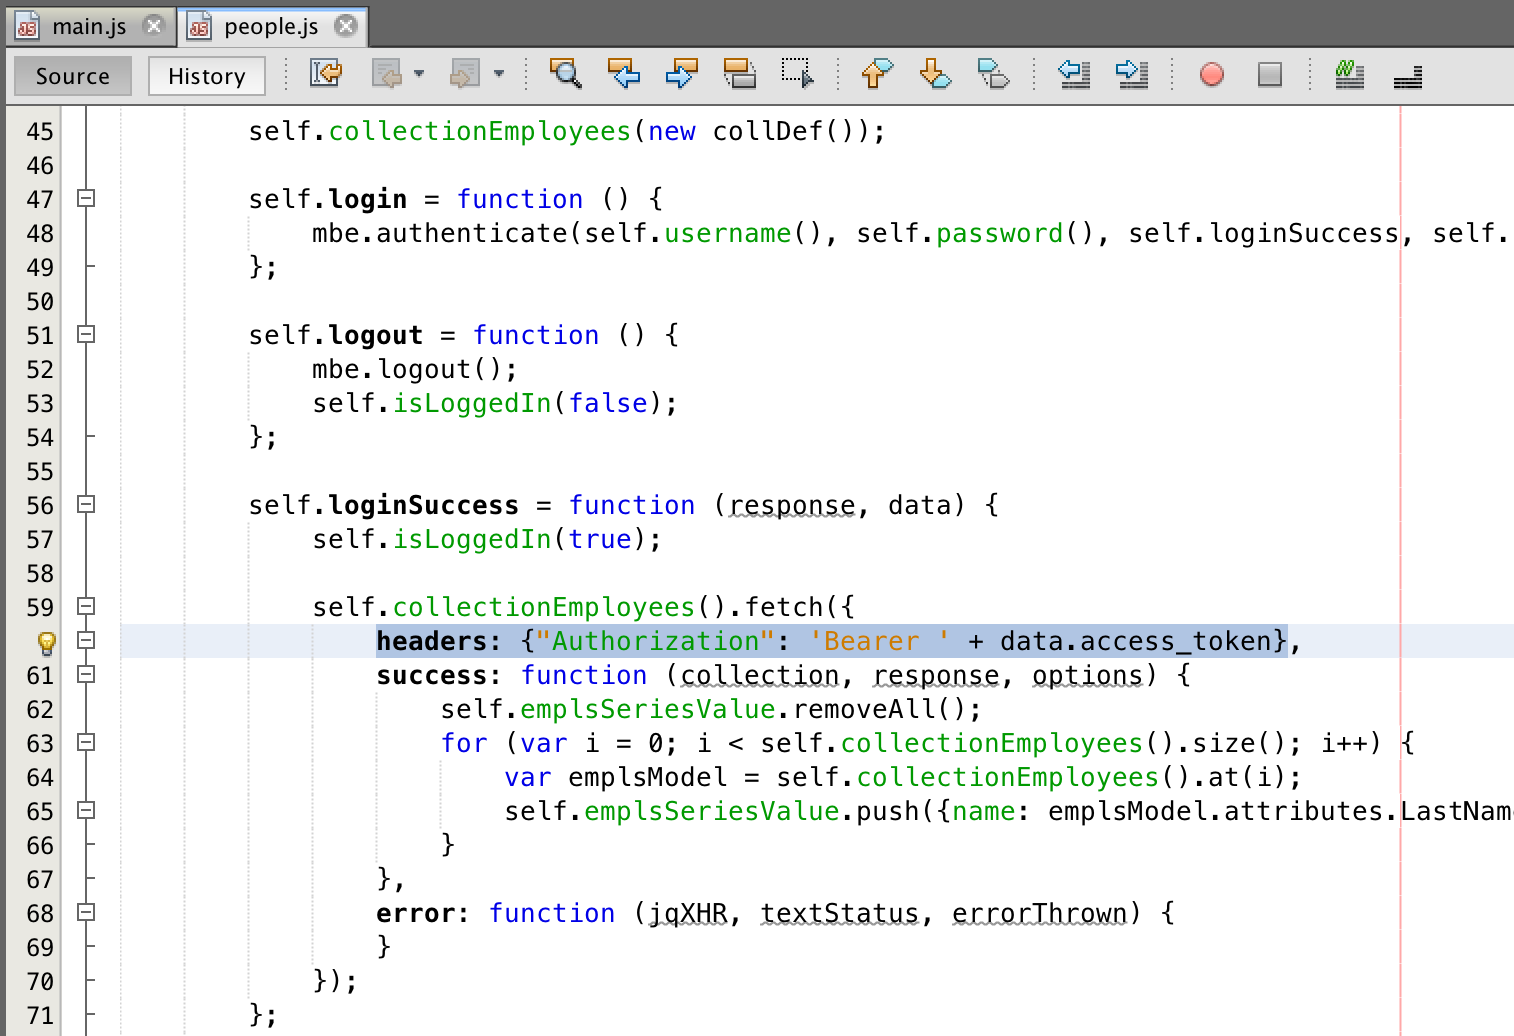
Task: Toggle the Highlight Search icon
Action: [741, 73]
